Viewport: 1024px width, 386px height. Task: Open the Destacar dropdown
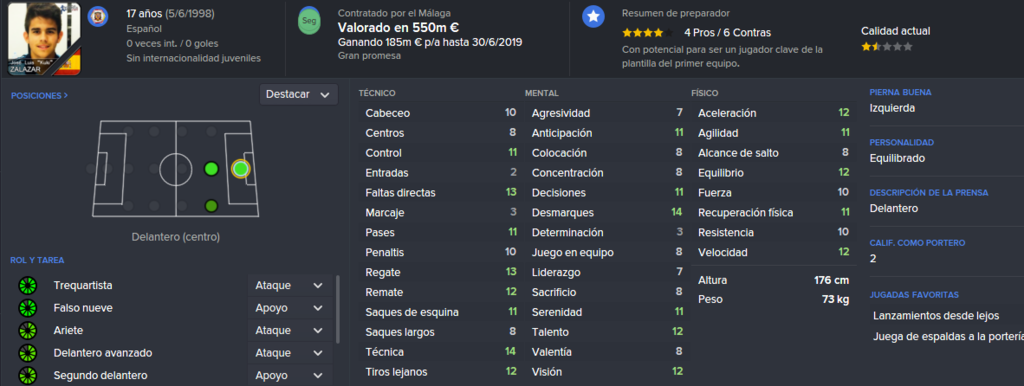[x=298, y=95]
